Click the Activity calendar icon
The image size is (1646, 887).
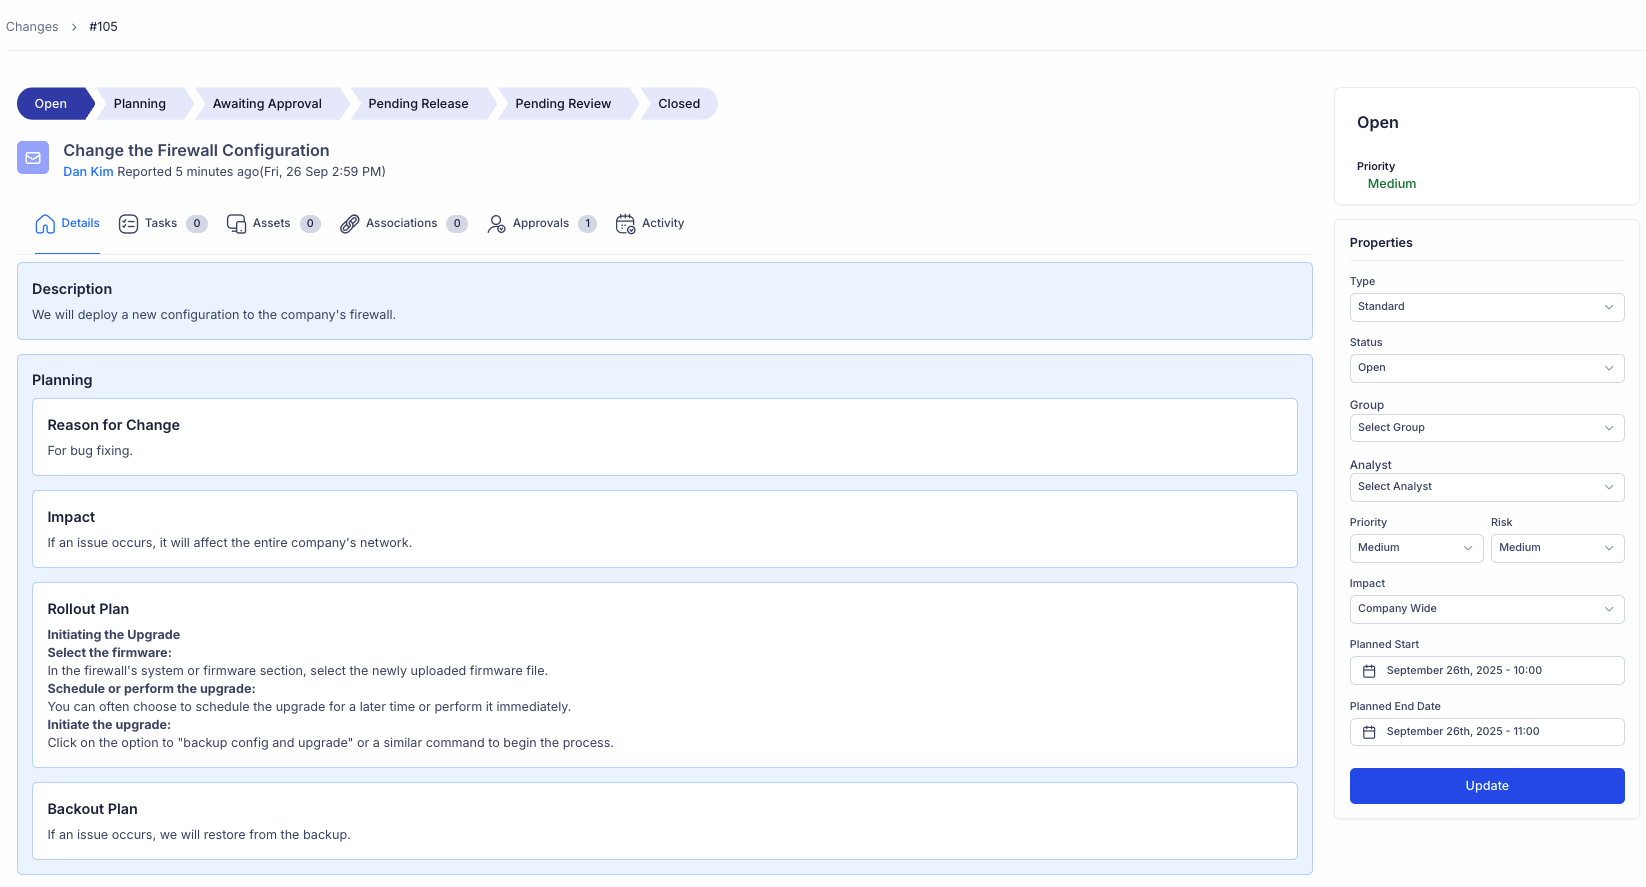625,224
